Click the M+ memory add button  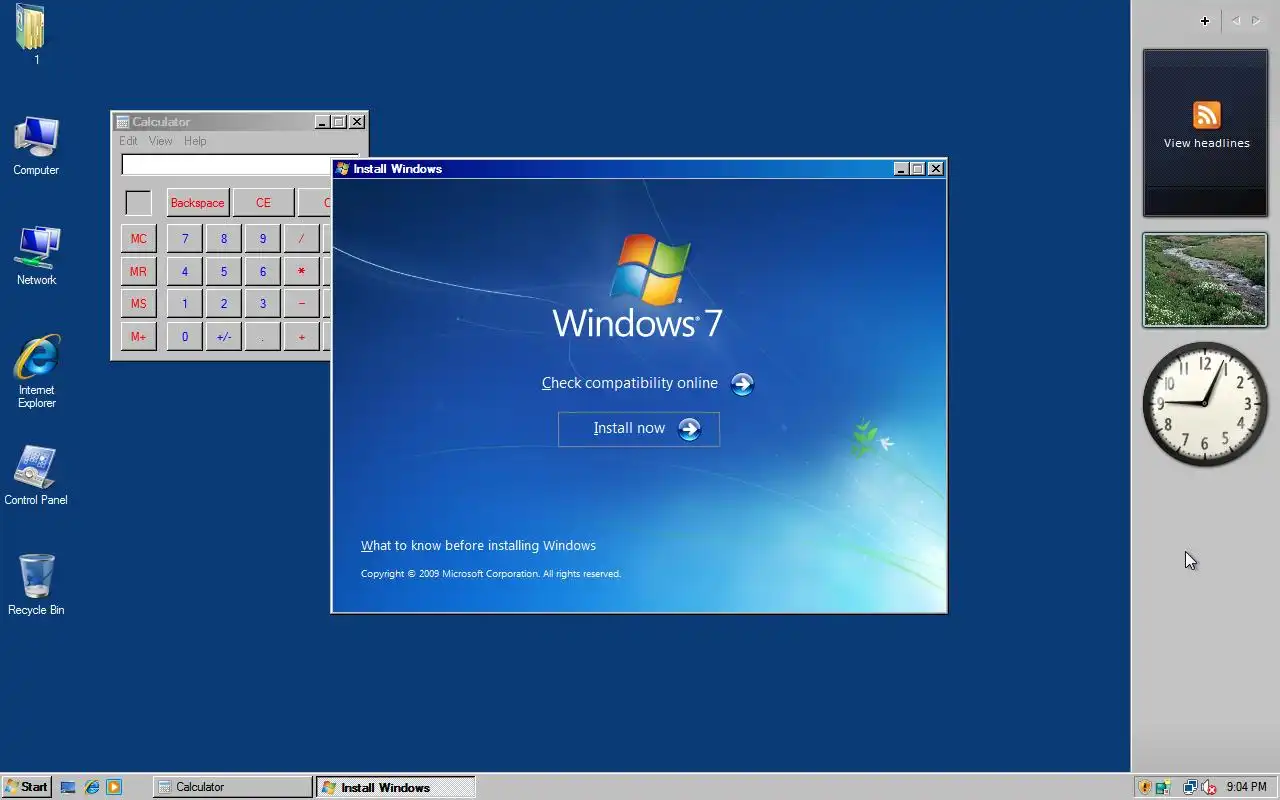coord(138,337)
